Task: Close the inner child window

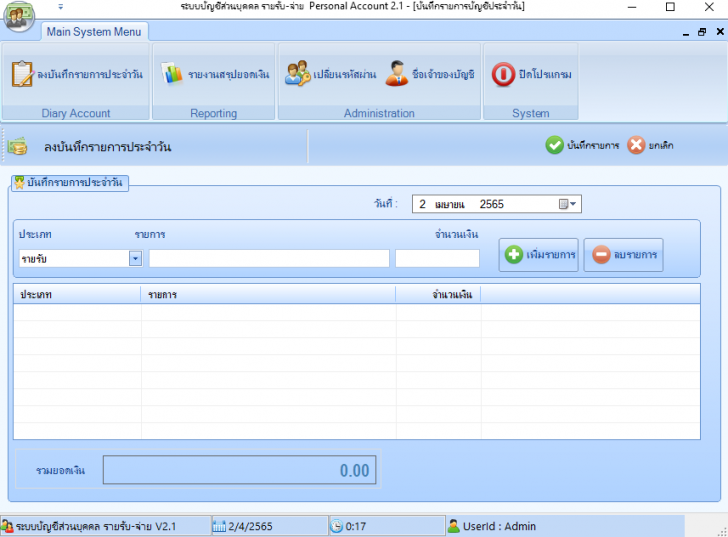Action: (720, 32)
